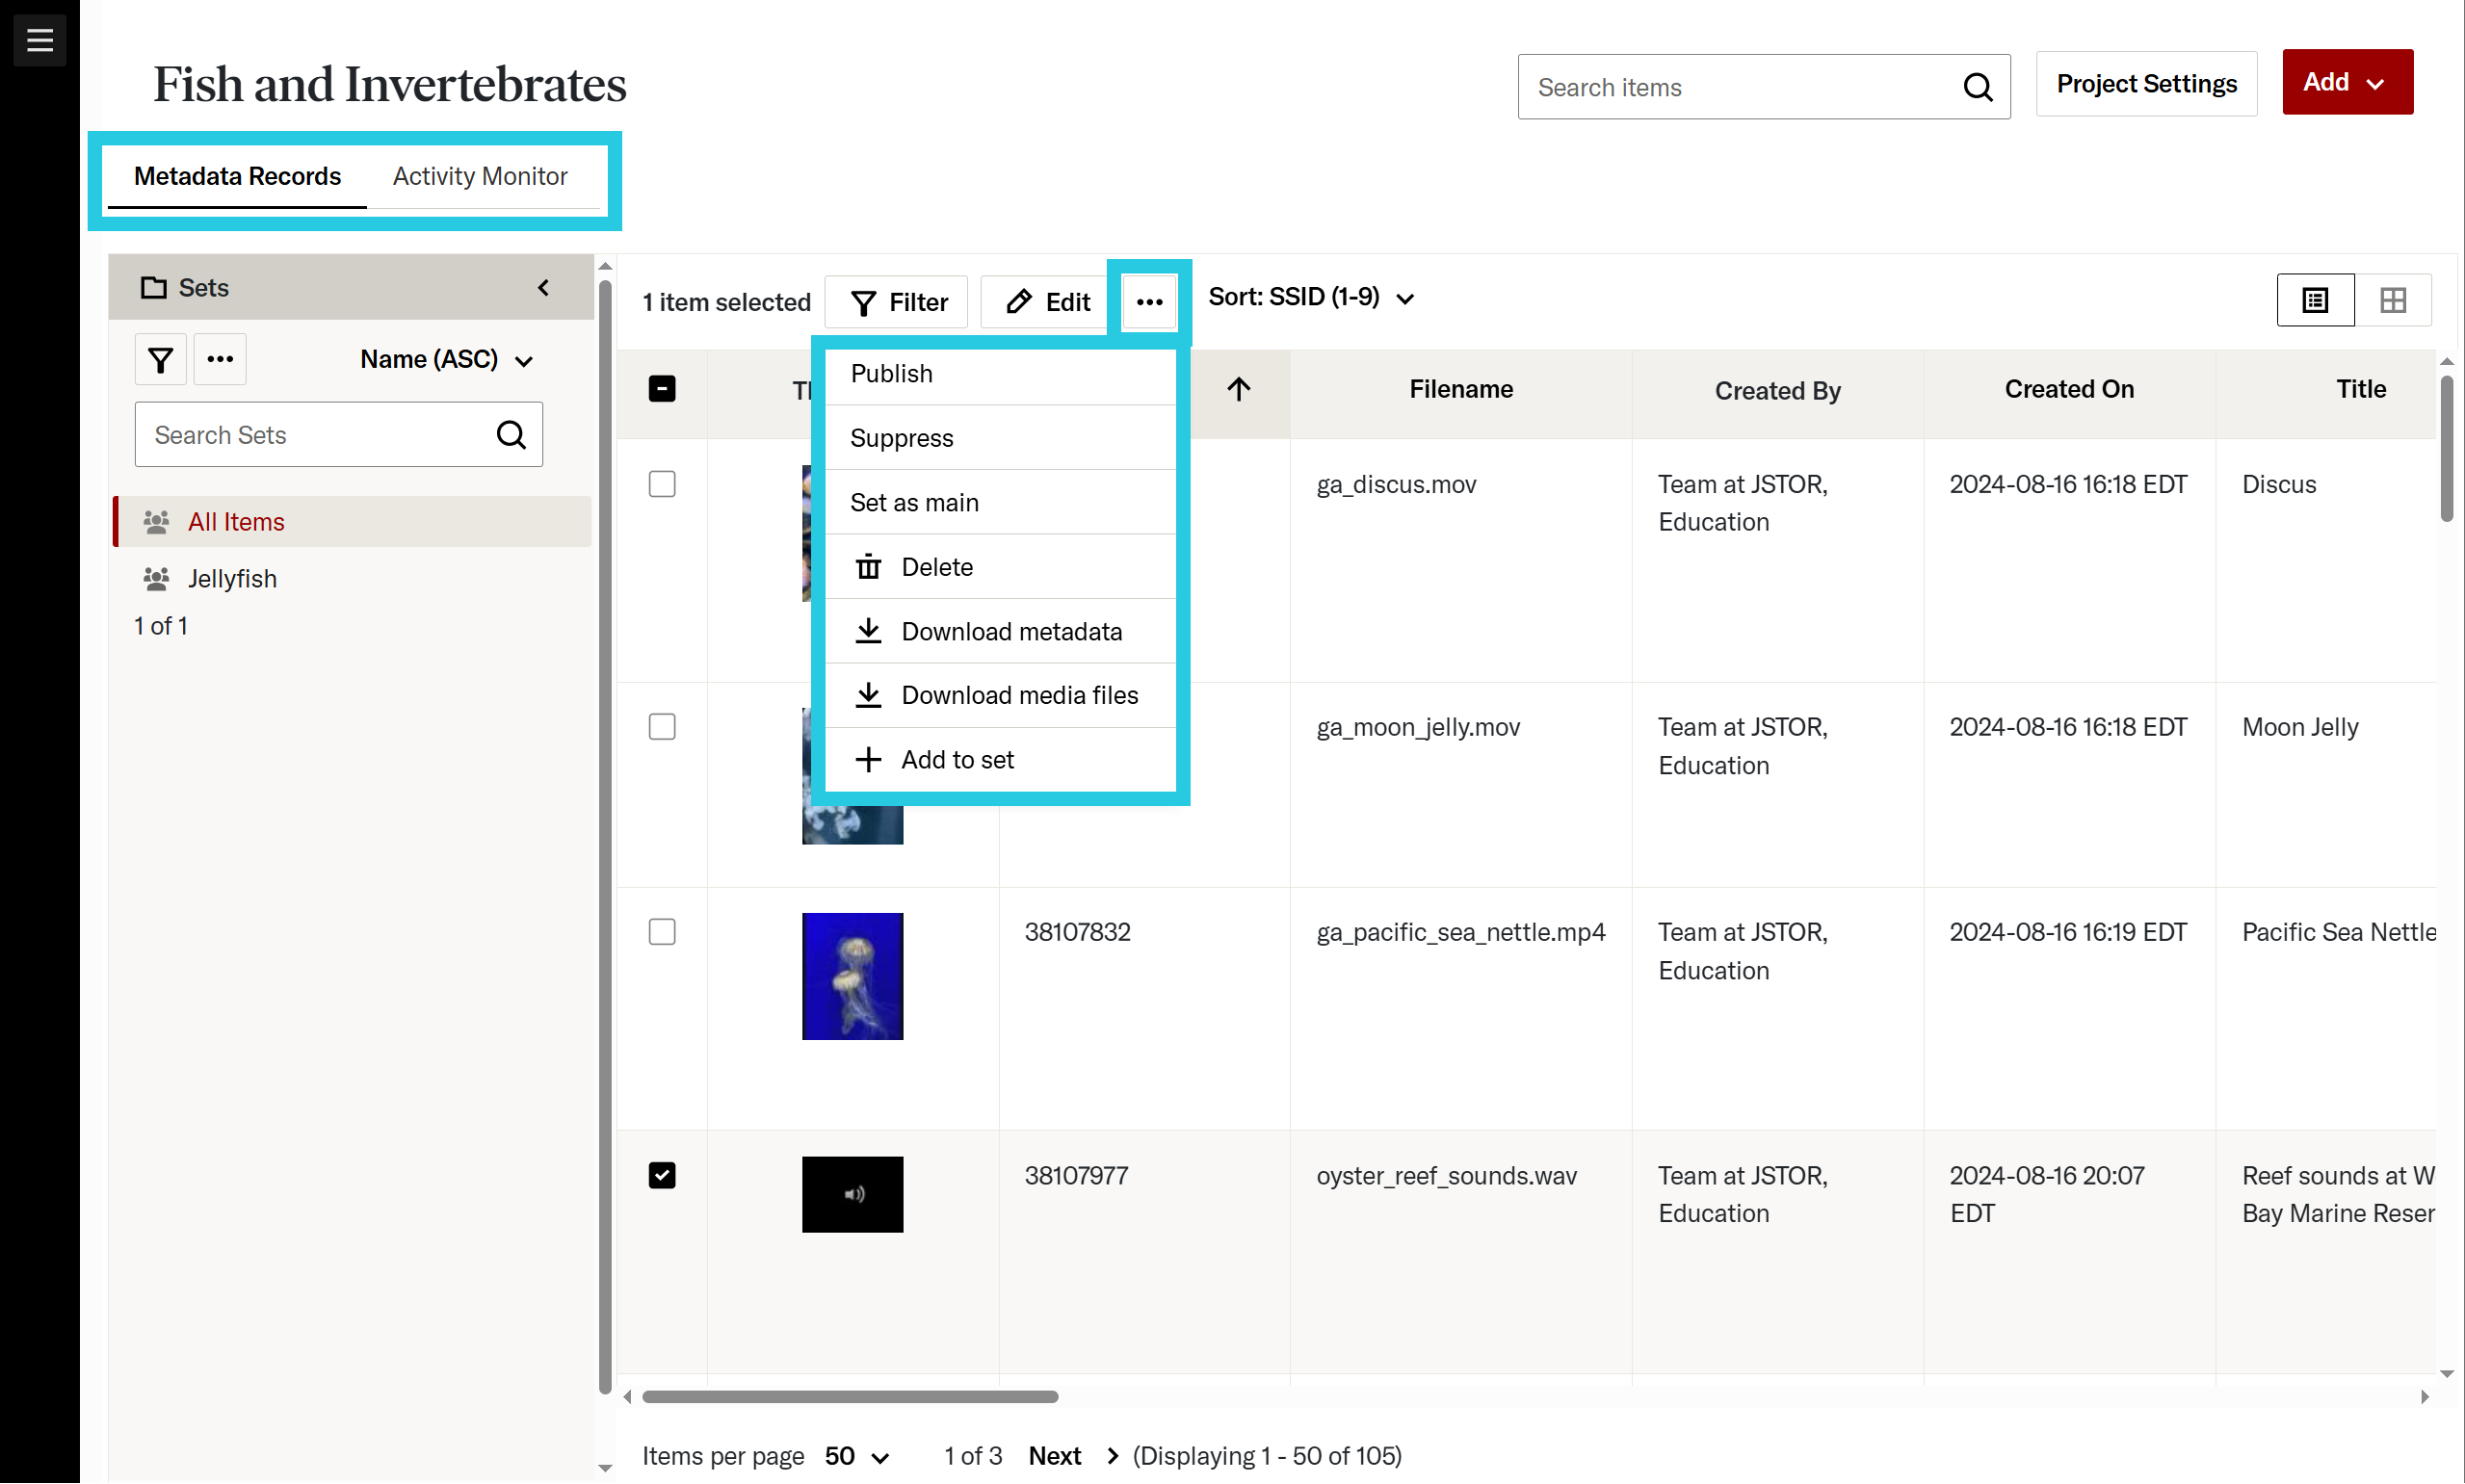Viewport: 2465px width, 1484px height.
Task: Click the oyster_reef_sounds.wav filename cell
Action: pyautogui.click(x=1446, y=1175)
